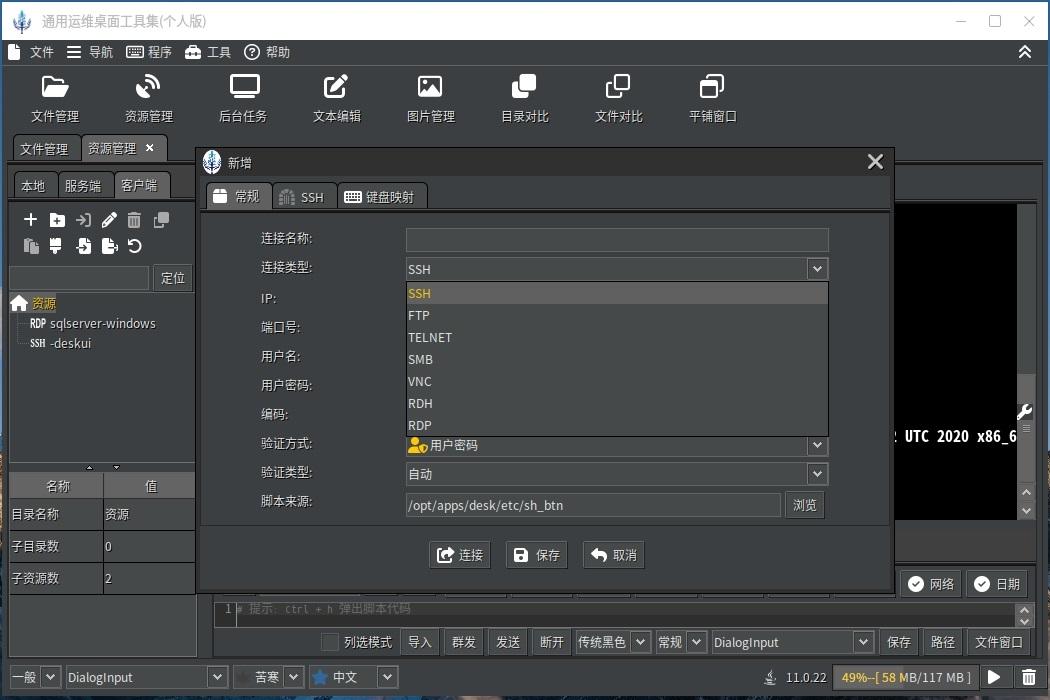Open the 中文 language dropdown
The height and width of the screenshot is (700, 1050).
tap(354, 677)
